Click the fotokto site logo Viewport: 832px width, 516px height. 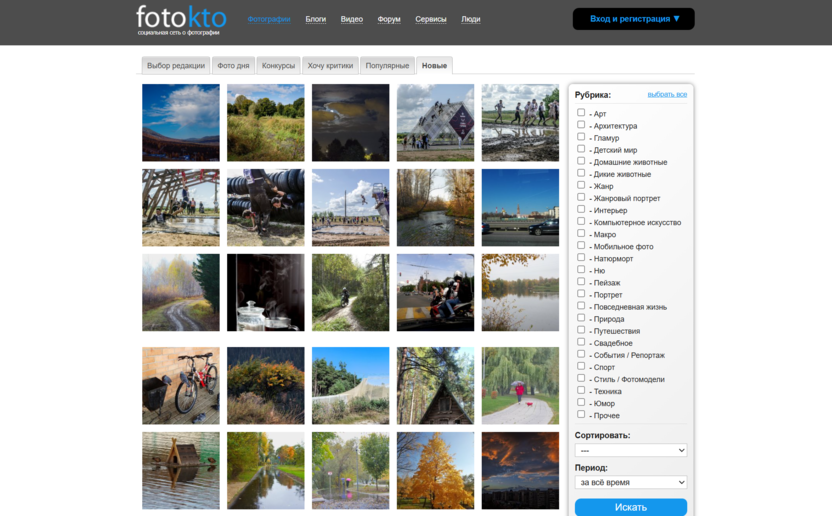(x=181, y=20)
